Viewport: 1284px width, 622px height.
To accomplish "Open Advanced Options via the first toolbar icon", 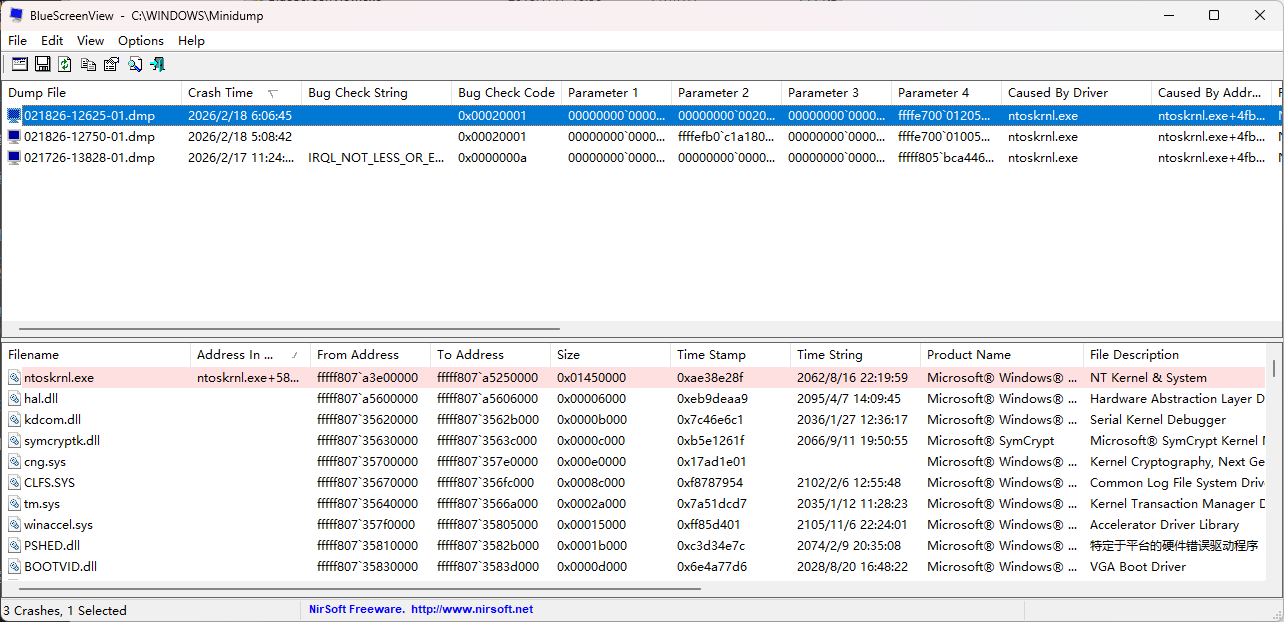I will coord(19,64).
